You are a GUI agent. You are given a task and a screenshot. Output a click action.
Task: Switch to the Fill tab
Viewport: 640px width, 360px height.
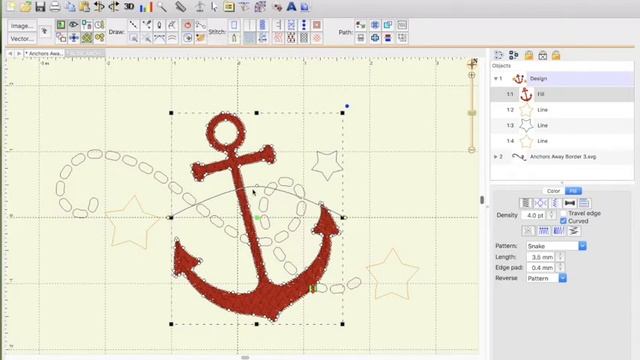pos(573,191)
